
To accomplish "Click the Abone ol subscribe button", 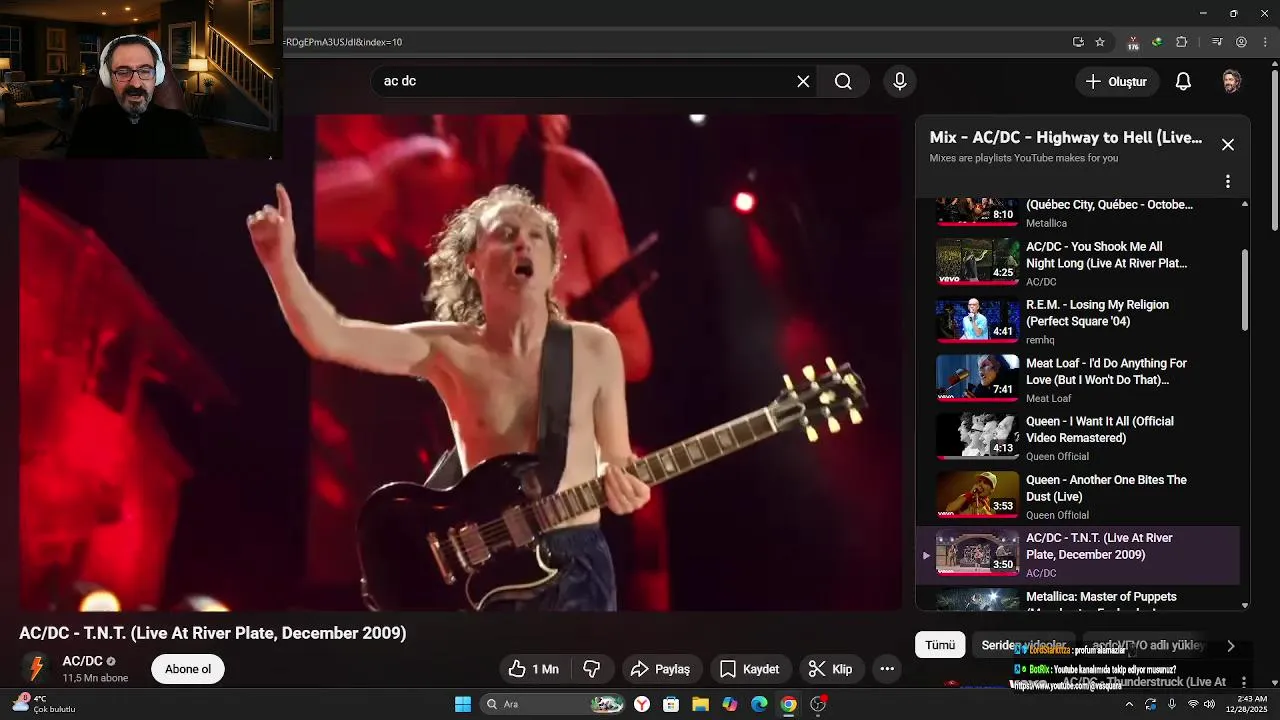I will tap(188, 669).
